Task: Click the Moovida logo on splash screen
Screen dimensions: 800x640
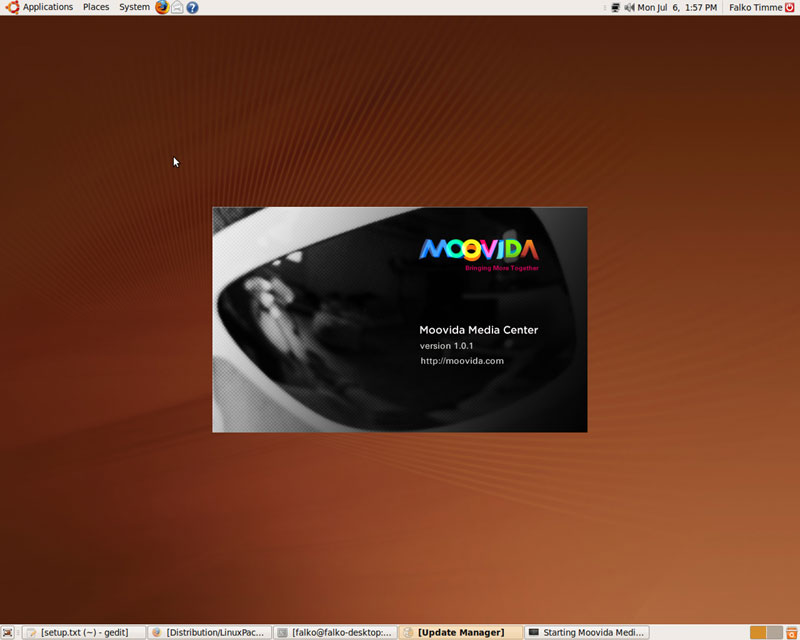Action: pyautogui.click(x=479, y=250)
